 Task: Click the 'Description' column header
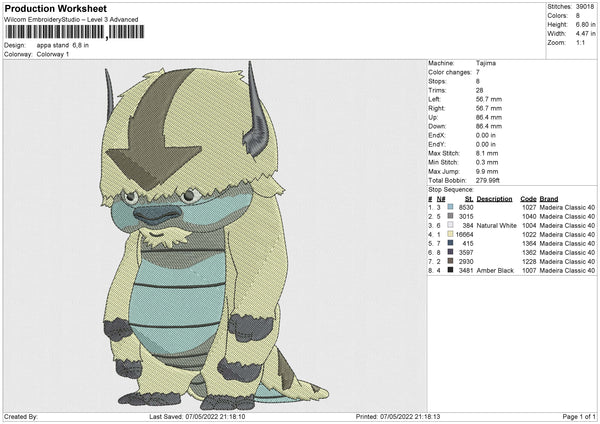[494, 199]
